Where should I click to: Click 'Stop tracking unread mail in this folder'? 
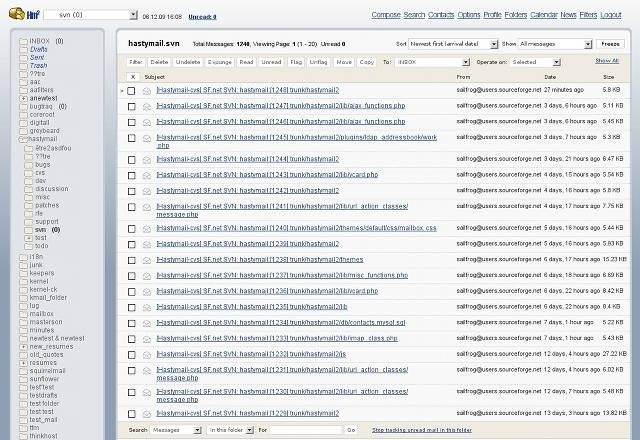(x=422, y=430)
